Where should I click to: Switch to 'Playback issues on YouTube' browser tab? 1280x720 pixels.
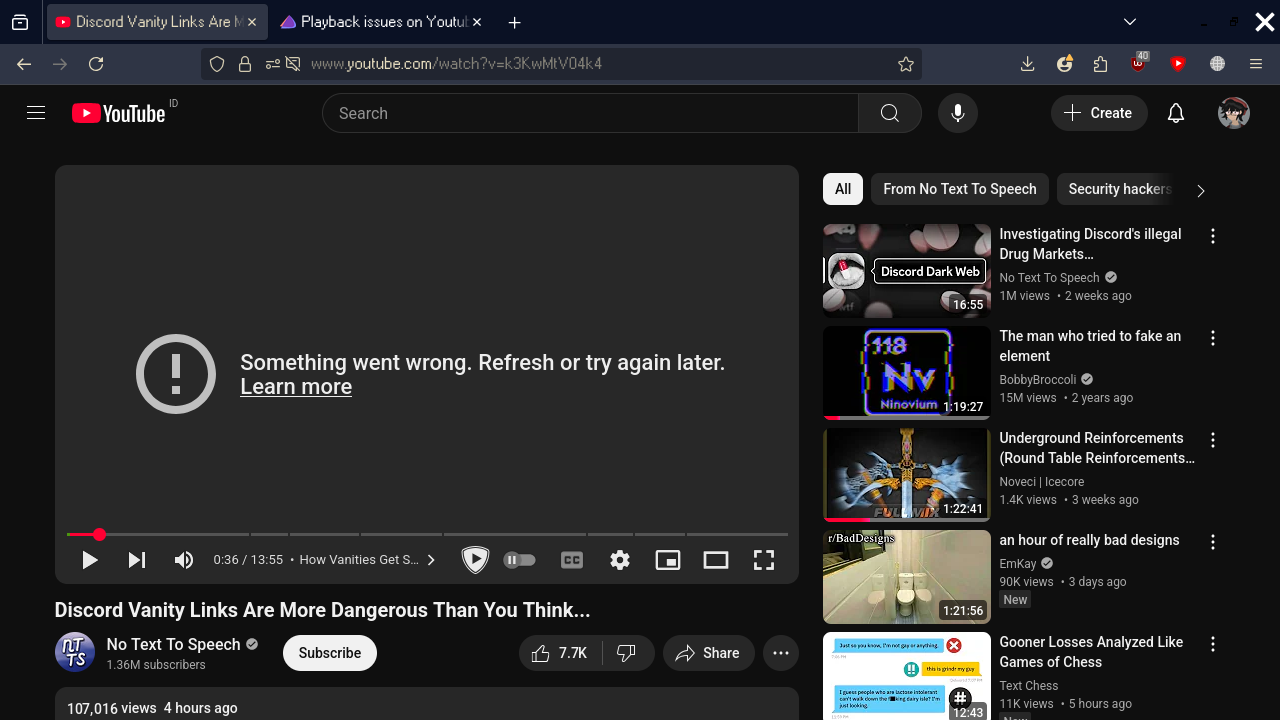380,22
